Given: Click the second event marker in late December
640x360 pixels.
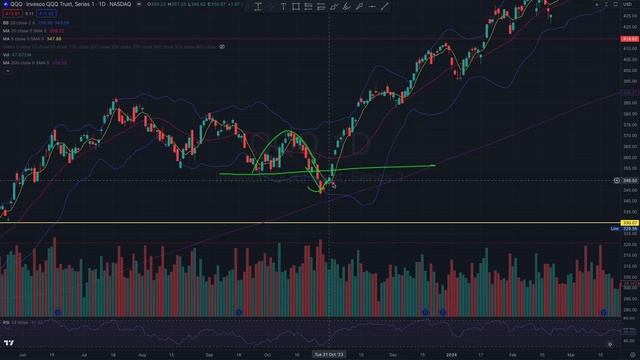Looking at the screenshot, I should (x=442, y=312).
